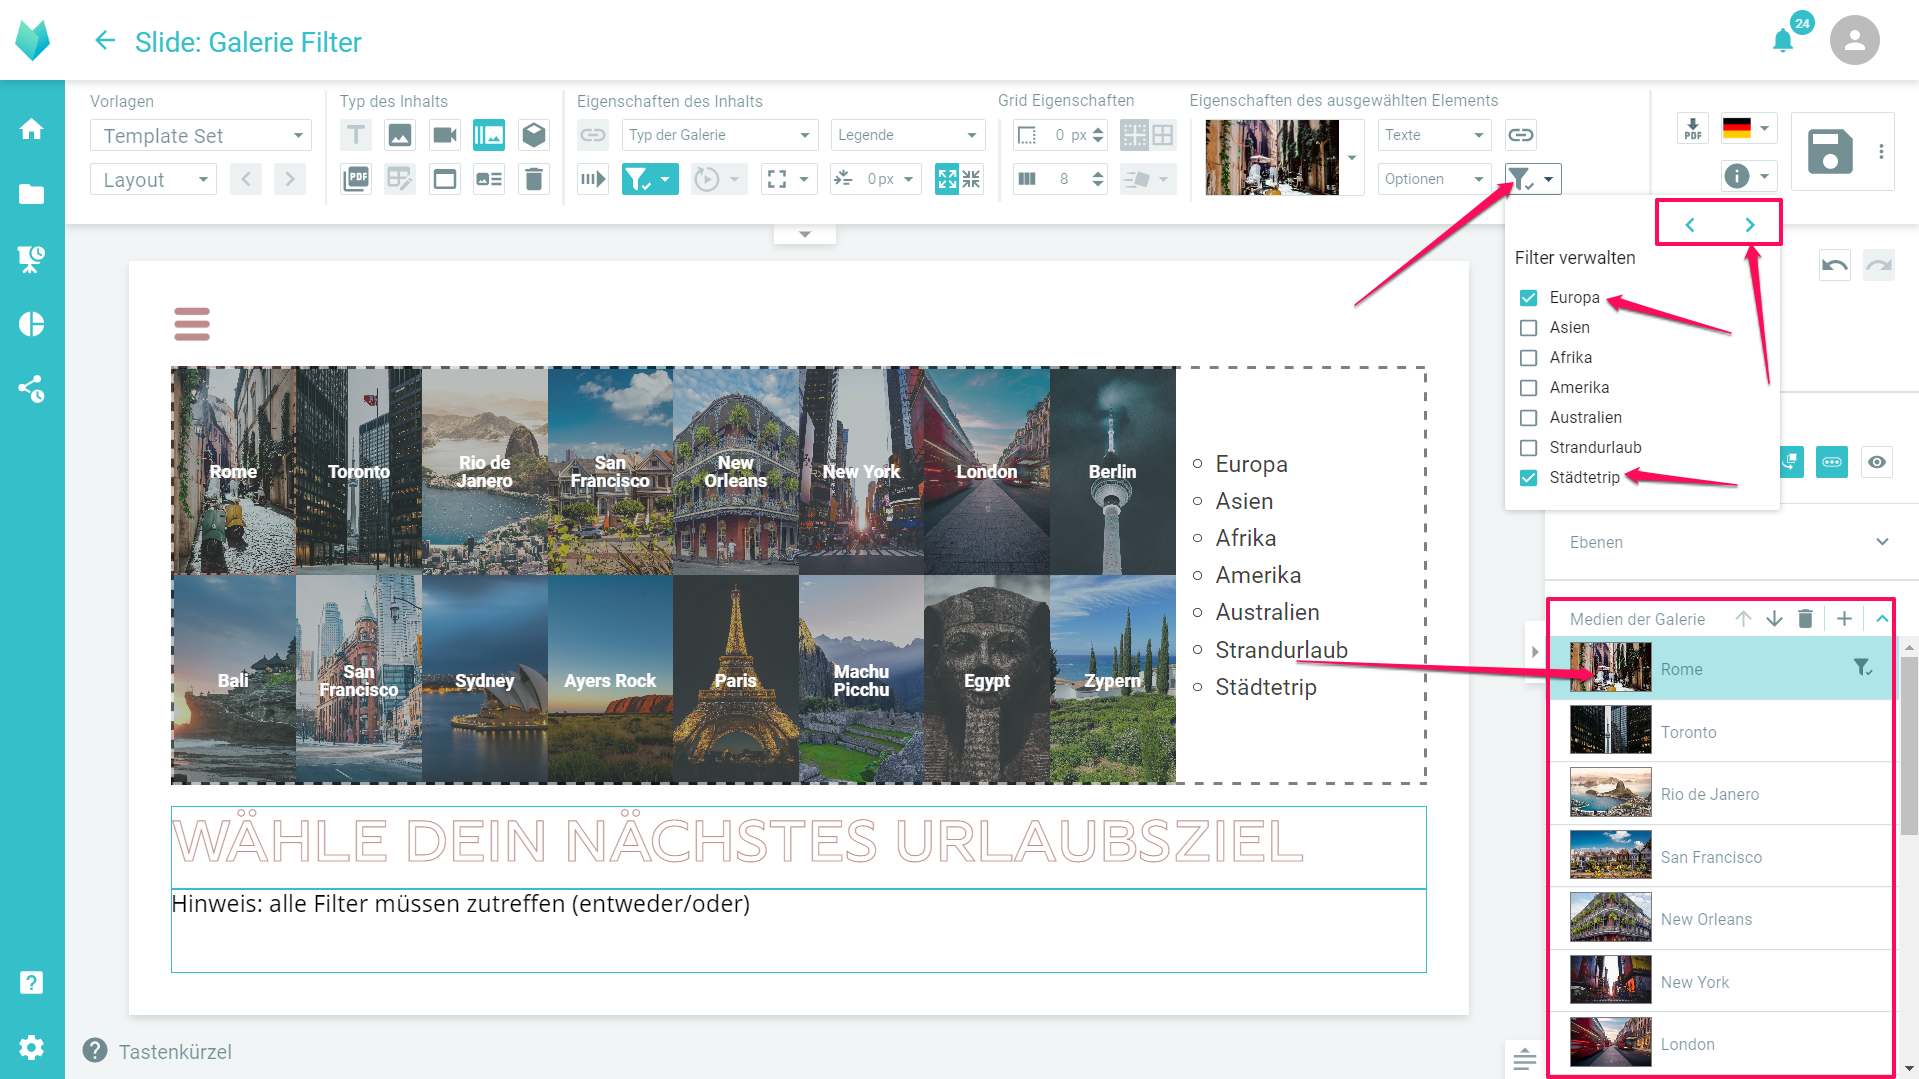This screenshot has height=1079, width=1919.
Task: Select San Francisco in gallery media list
Action: pyautogui.click(x=1720, y=857)
